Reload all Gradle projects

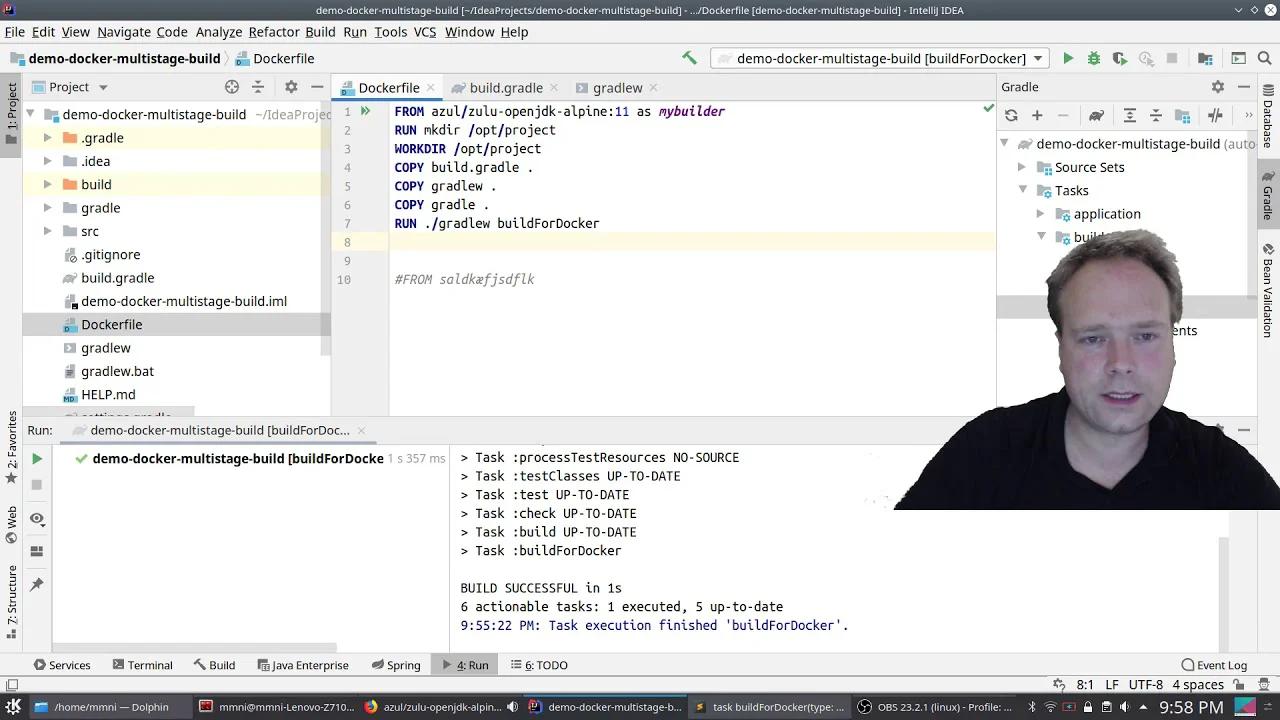click(x=1011, y=115)
